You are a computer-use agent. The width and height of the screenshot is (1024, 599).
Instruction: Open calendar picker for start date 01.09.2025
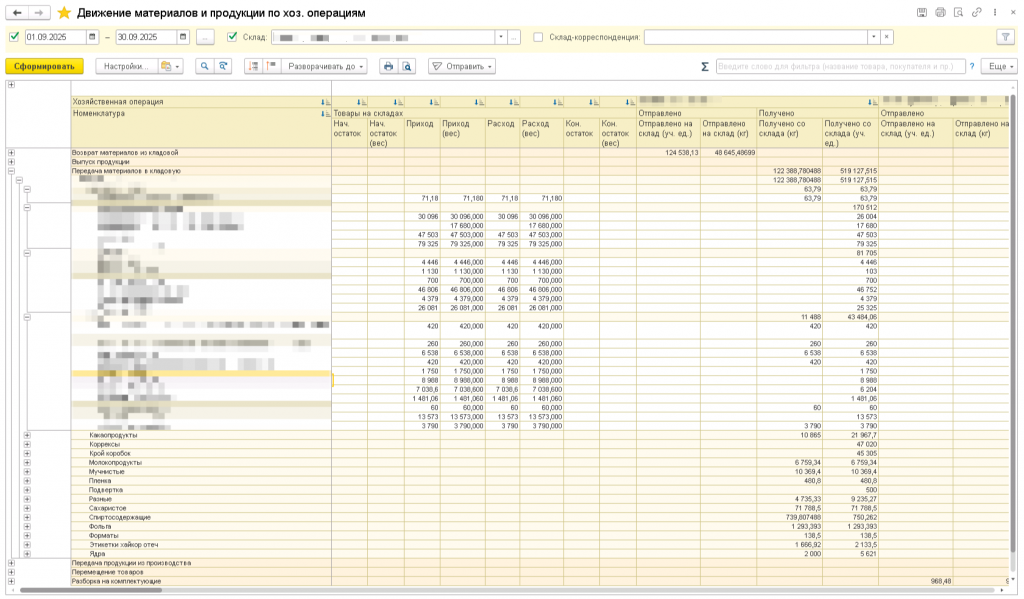(x=93, y=37)
